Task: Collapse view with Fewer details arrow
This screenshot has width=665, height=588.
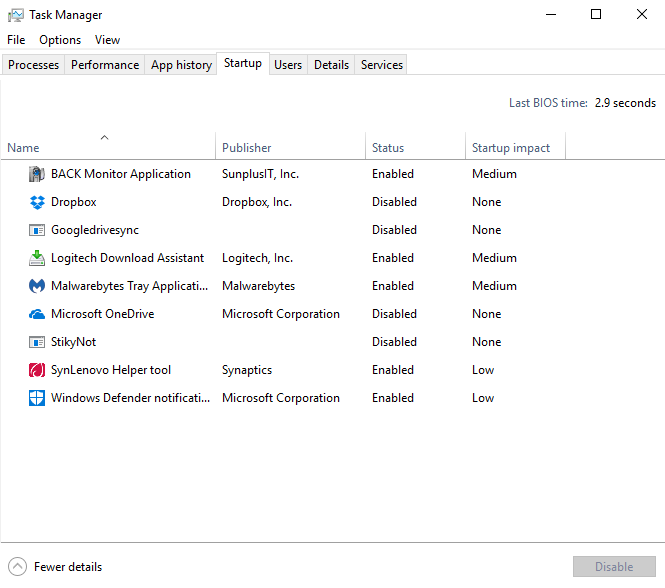Action: [x=17, y=567]
